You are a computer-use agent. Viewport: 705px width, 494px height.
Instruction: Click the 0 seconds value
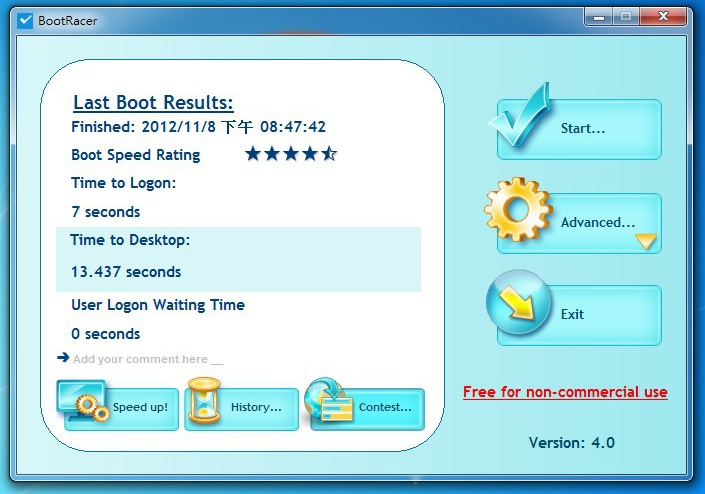pyautogui.click(x=106, y=334)
